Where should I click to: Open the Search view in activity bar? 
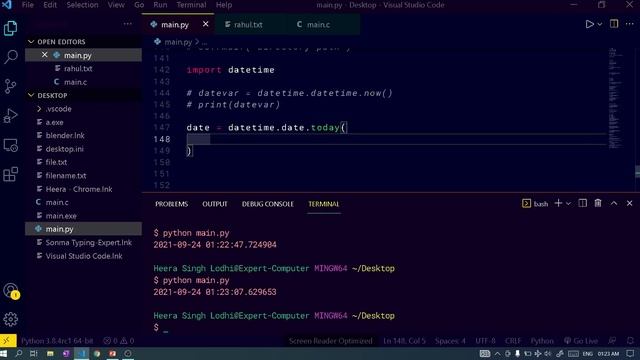pyautogui.click(x=10, y=57)
